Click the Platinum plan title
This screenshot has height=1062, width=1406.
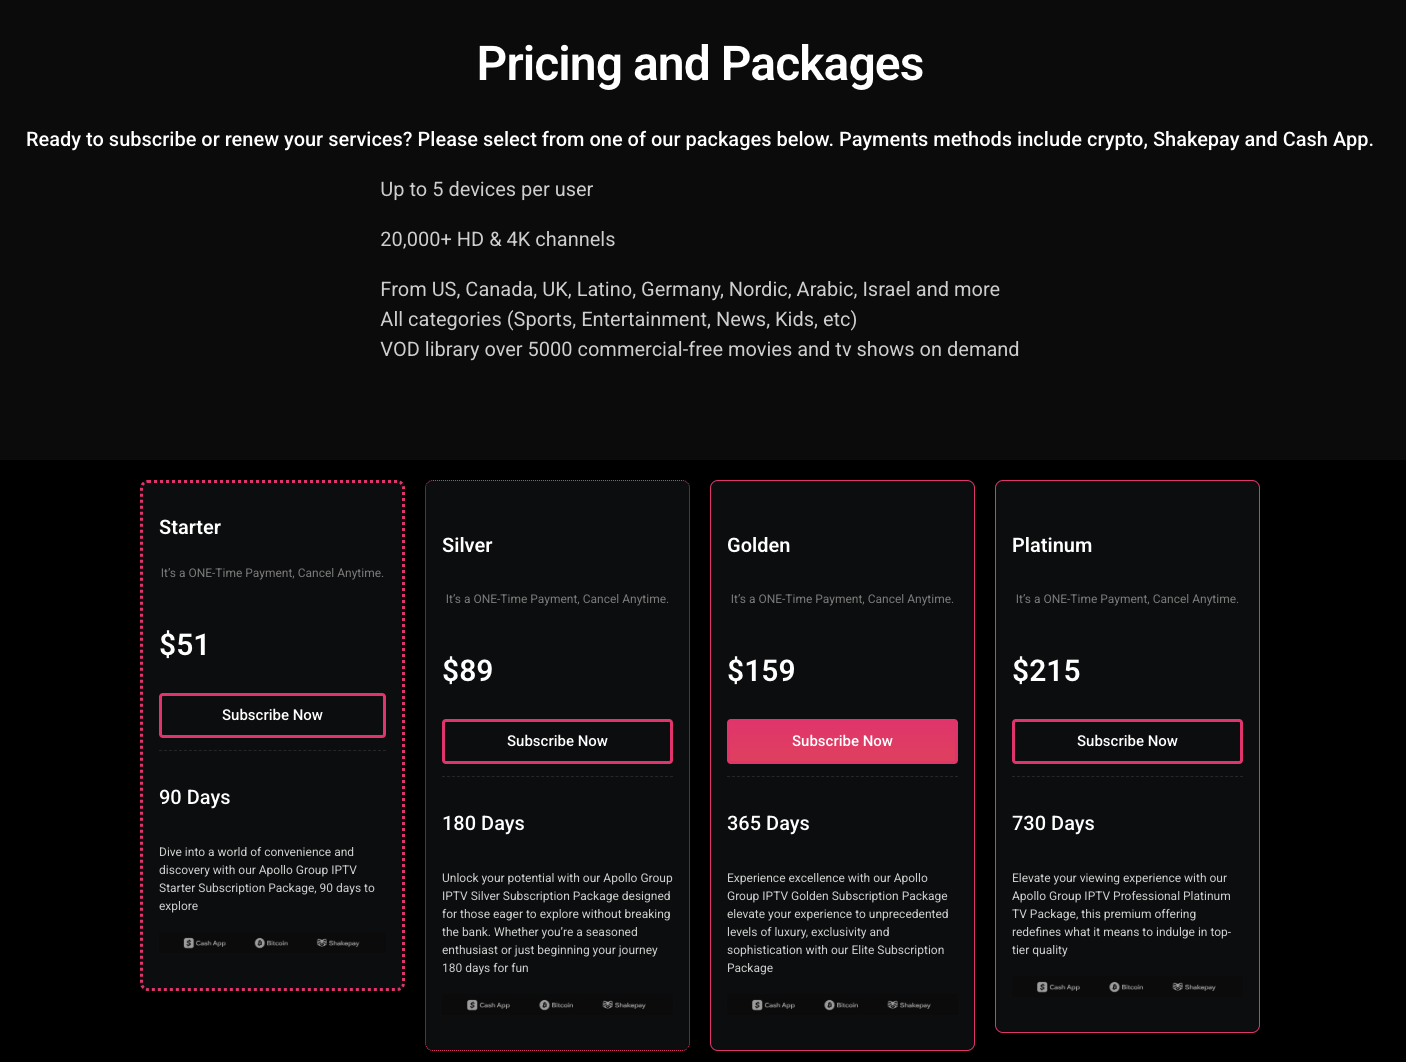pyautogui.click(x=1052, y=545)
